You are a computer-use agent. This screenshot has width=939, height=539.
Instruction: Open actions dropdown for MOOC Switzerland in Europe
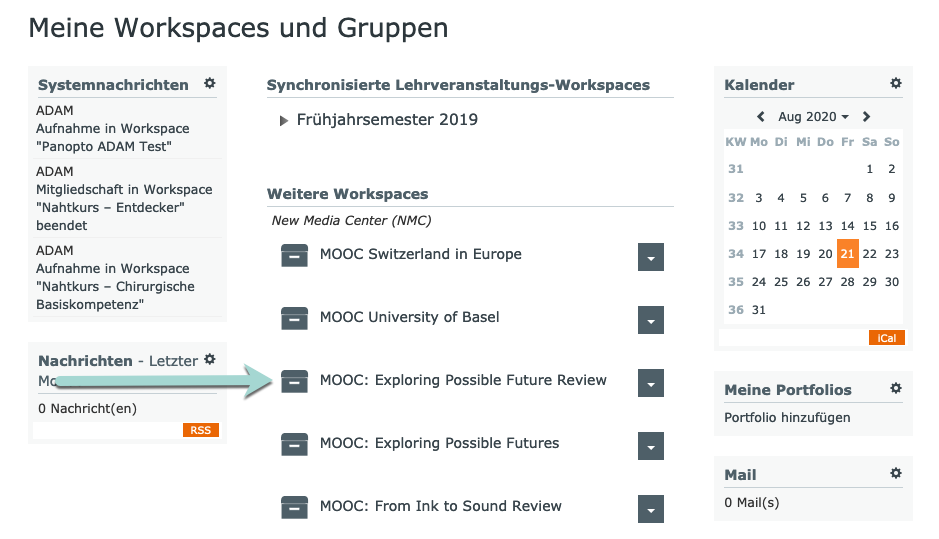[x=650, y=258]
